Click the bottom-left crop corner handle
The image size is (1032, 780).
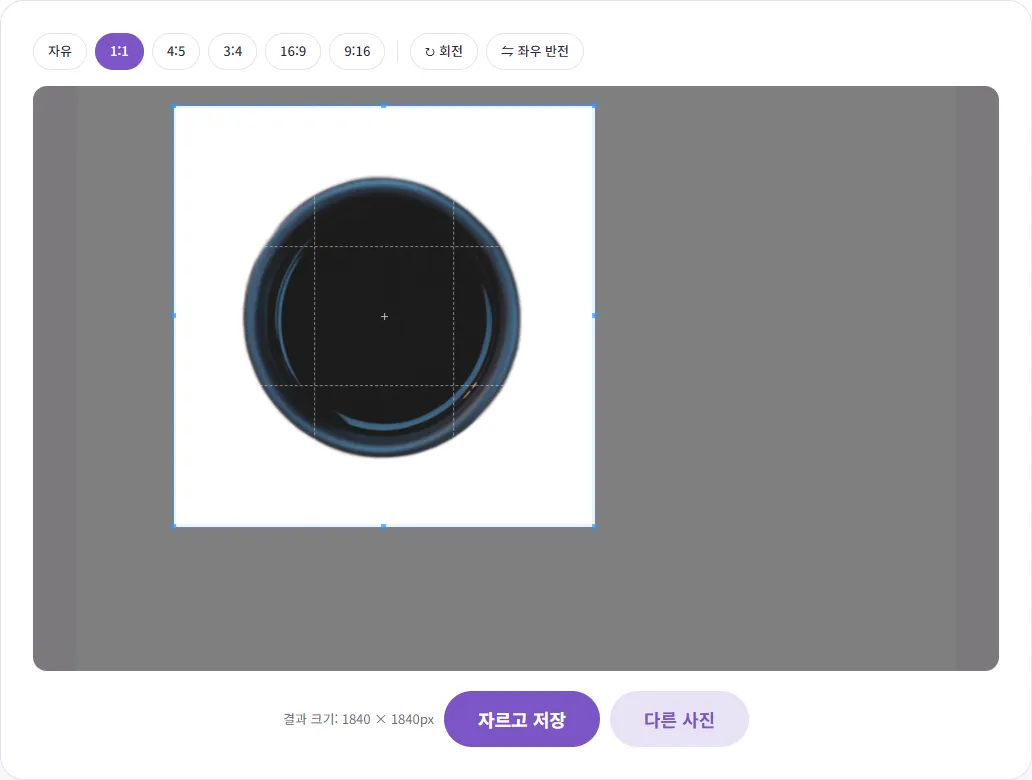174,526
